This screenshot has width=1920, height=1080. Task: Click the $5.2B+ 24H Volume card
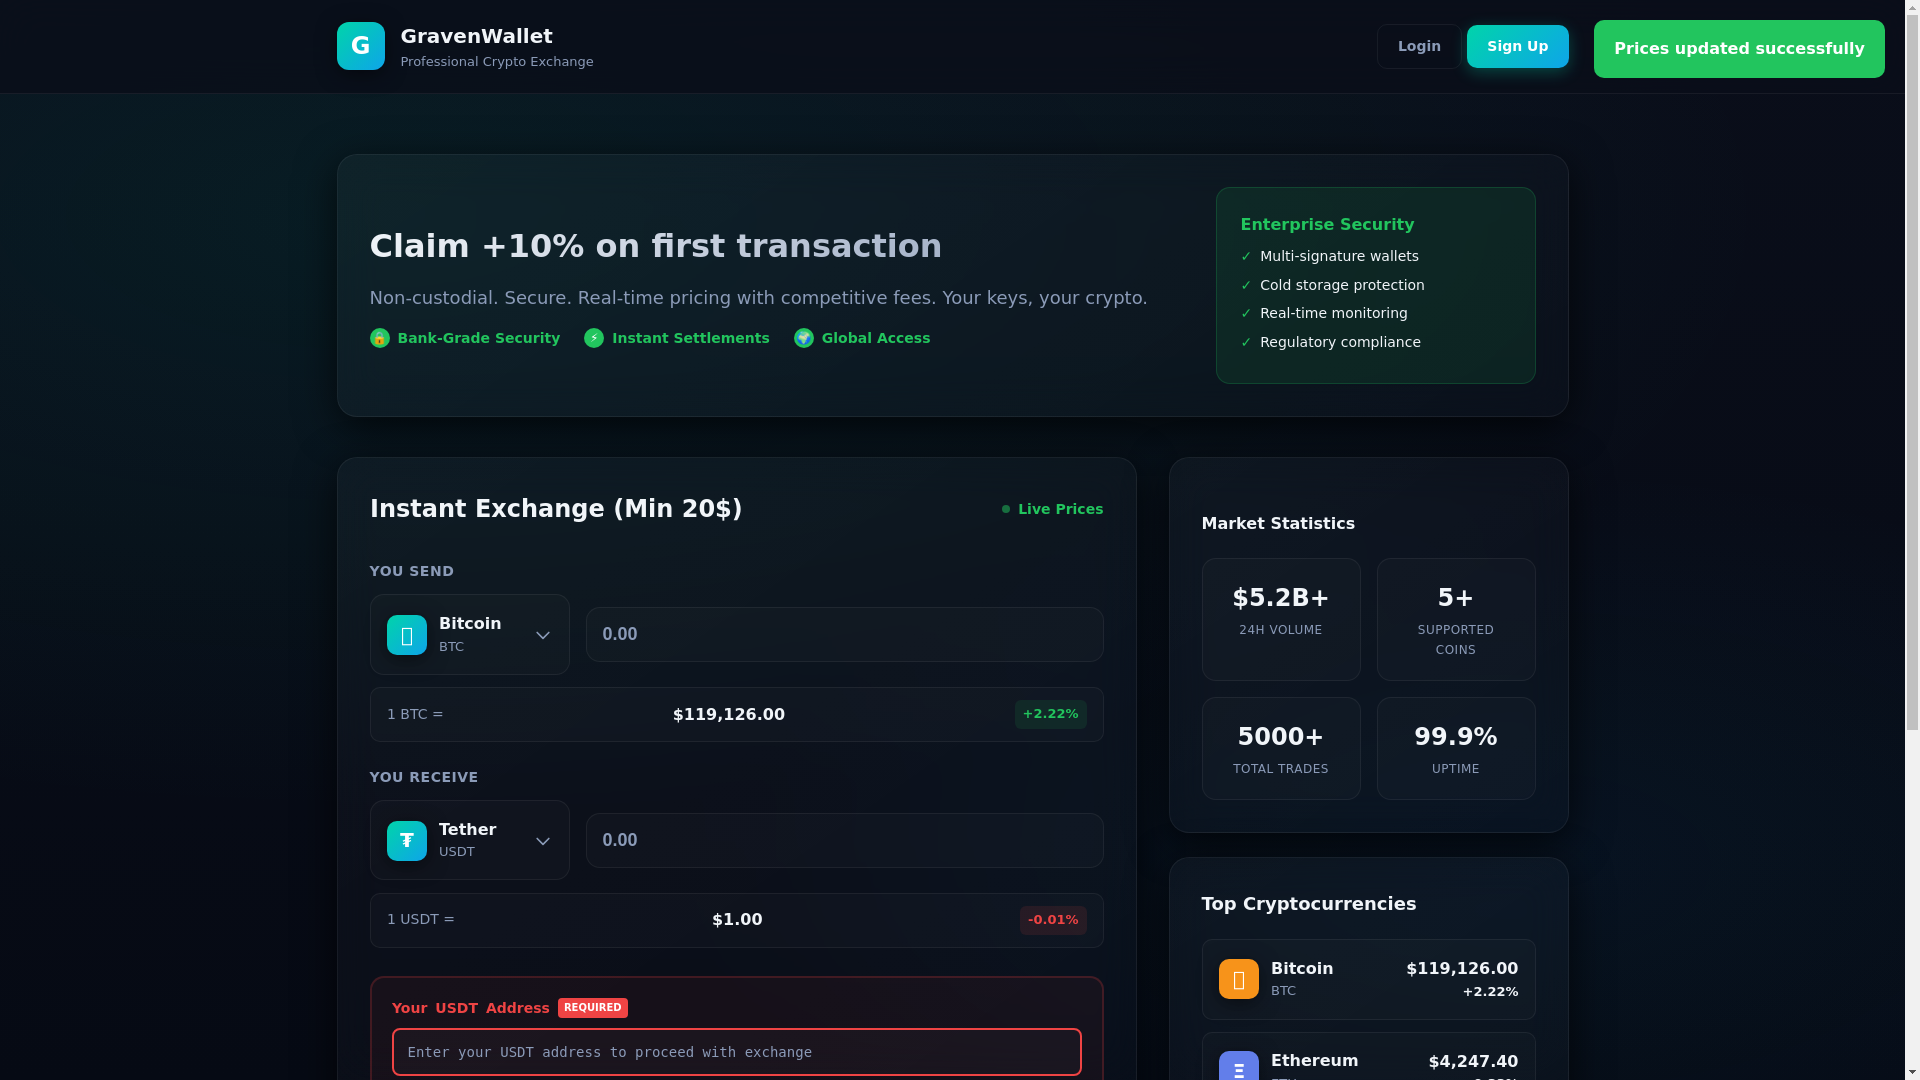click(x=1281, y=619)
